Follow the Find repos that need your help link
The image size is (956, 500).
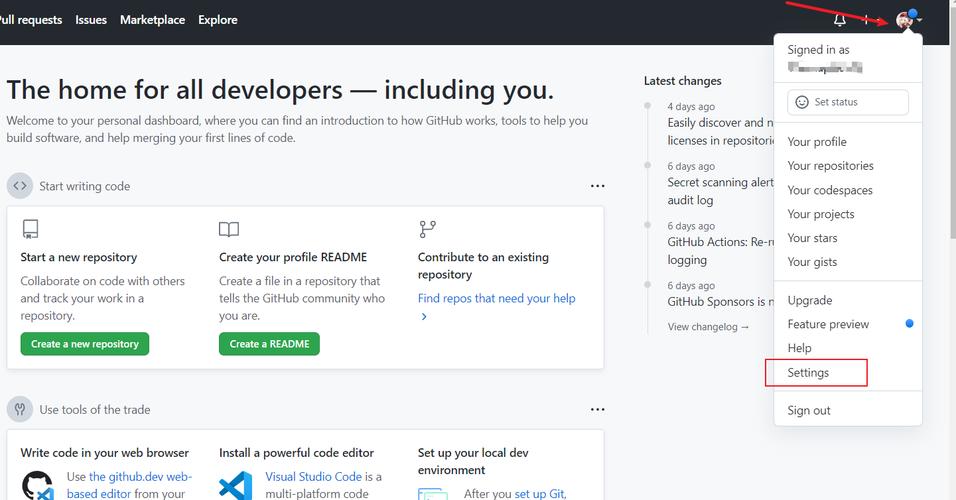click(x=496, y=298)
